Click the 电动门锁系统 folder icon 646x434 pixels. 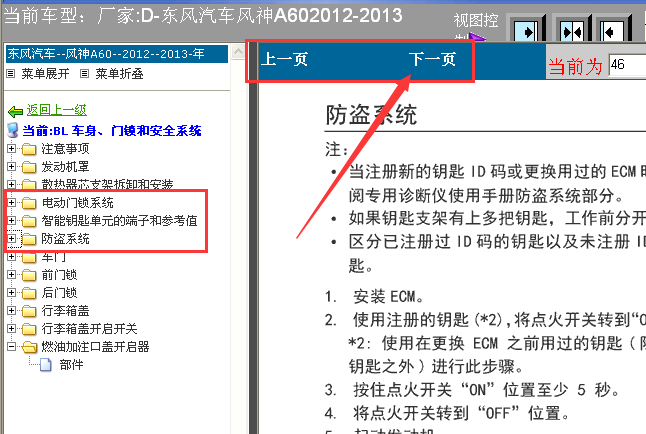[x=29, y=203]
